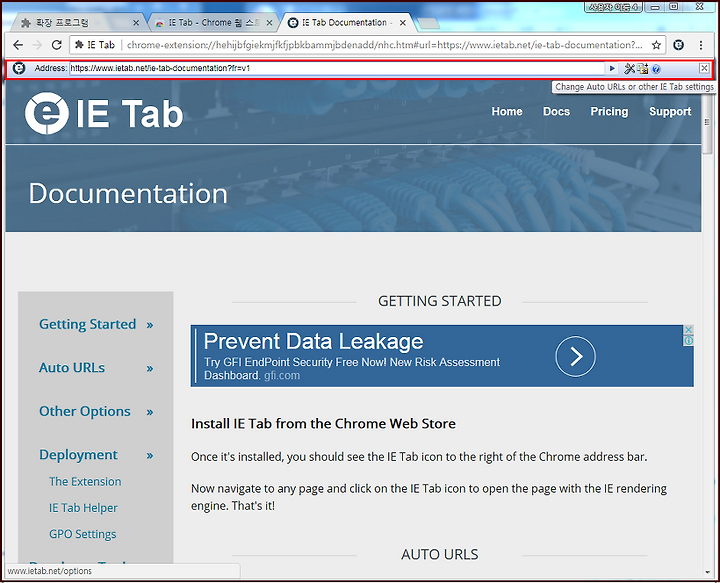
Task: Go back with Chrome back arrow
Action: click(18, 45)
